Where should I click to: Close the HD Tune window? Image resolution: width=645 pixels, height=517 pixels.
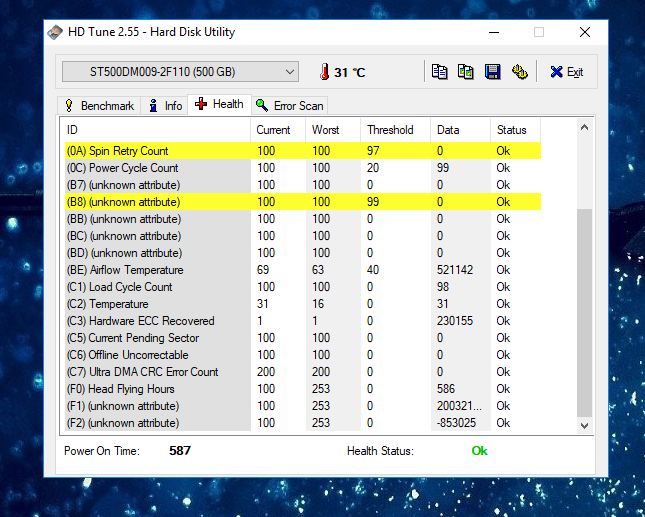tap(585, 32)
